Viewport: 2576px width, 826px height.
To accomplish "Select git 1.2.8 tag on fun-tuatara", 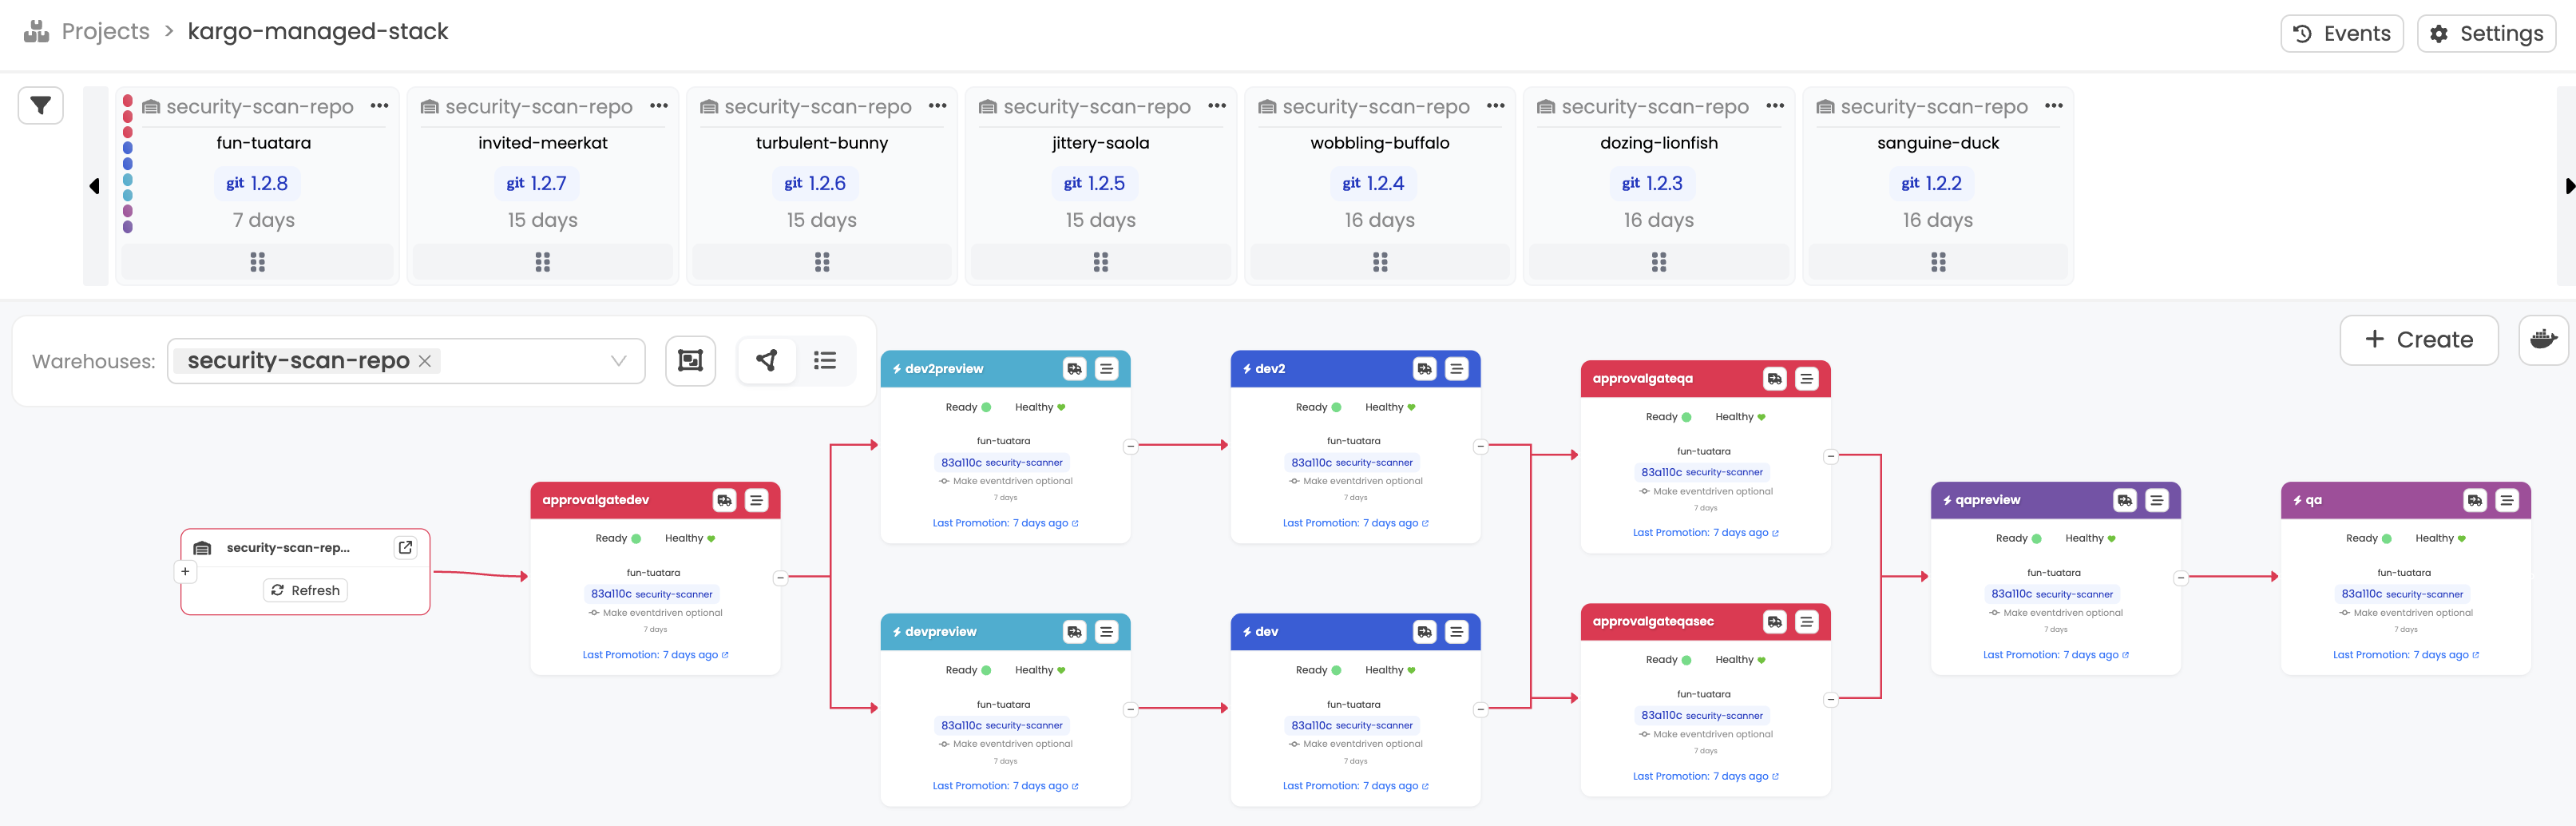I will (257, 183).
